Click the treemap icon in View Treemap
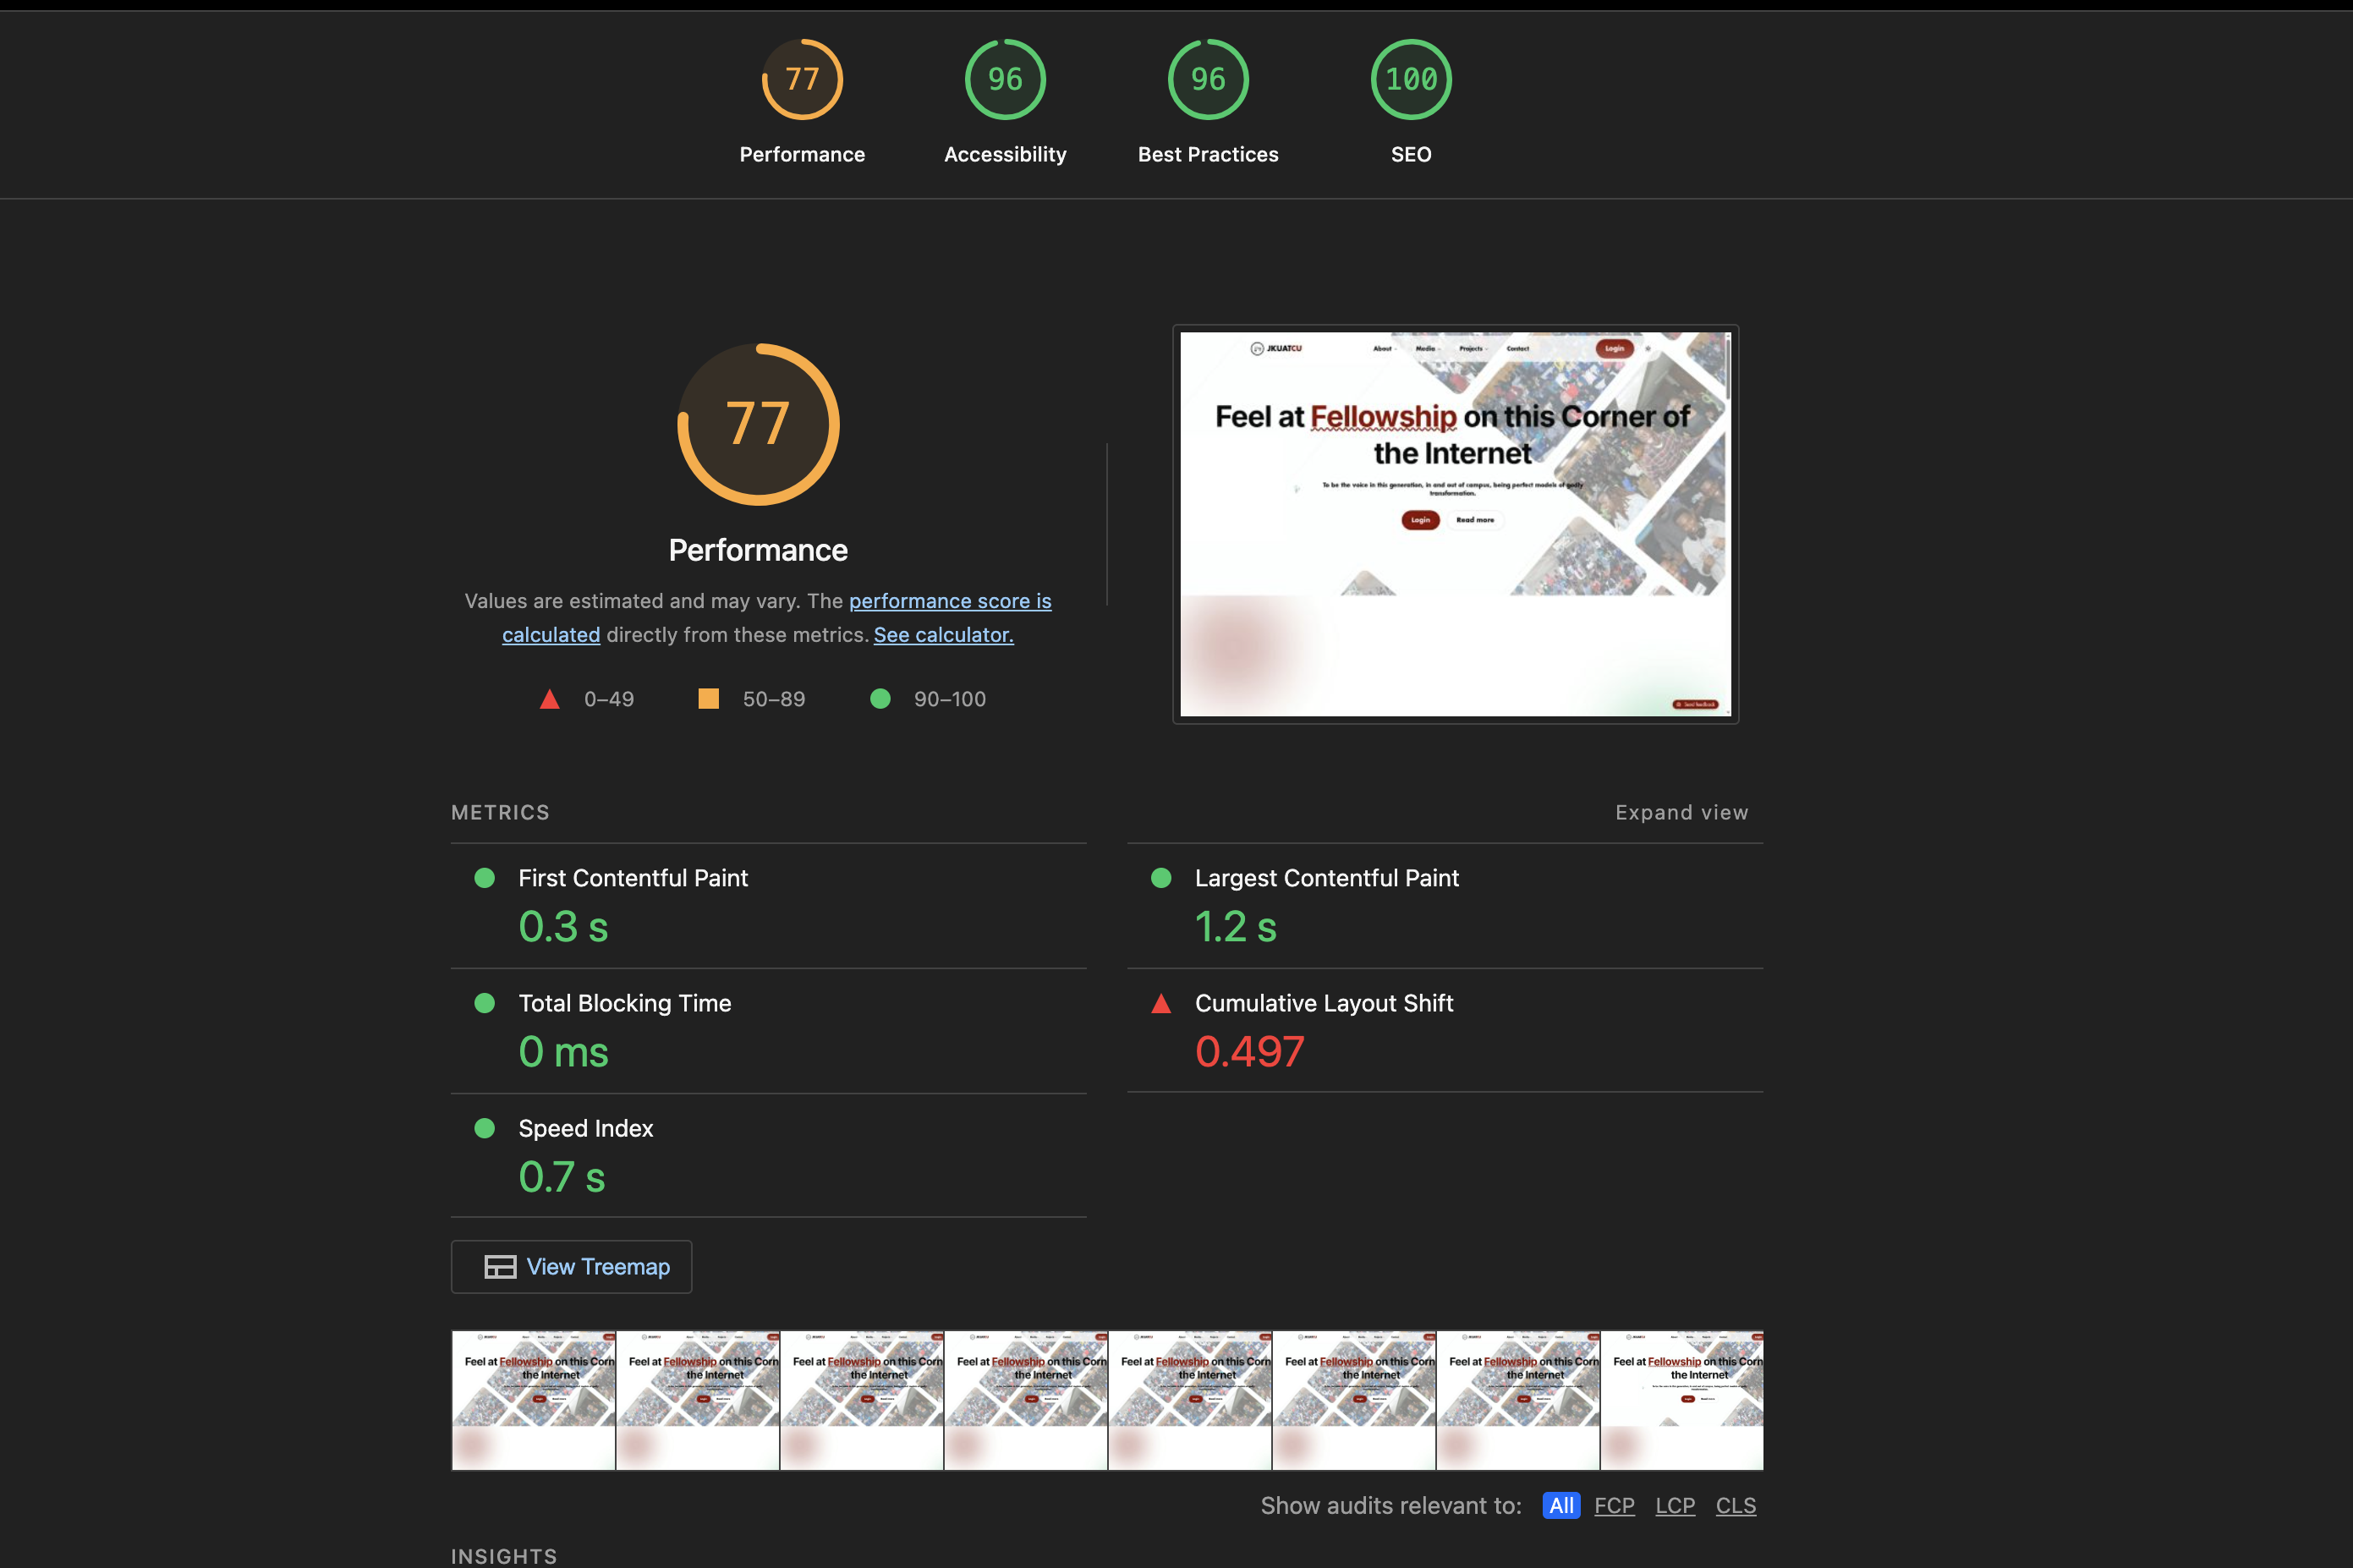The height and width of the screenshot is (1568, 2353). [500, 1267]
